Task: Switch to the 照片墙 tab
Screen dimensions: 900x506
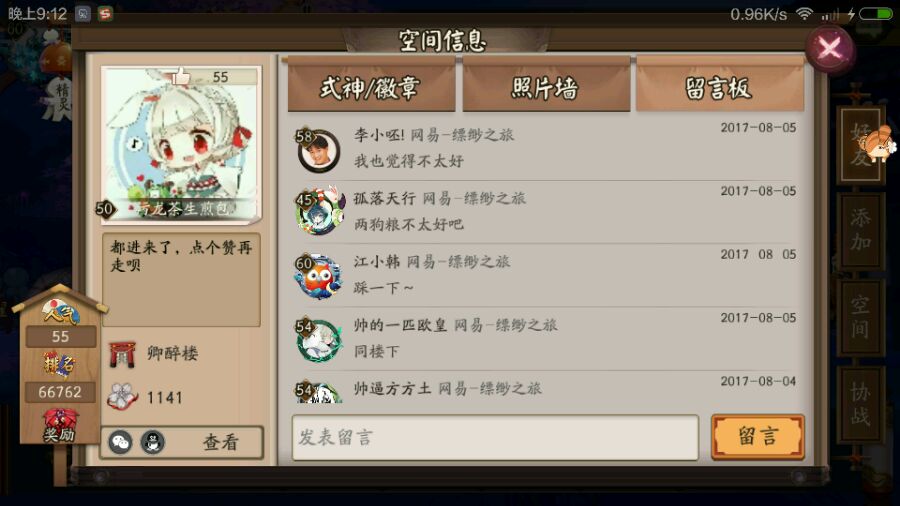Action: coord(546,88)
